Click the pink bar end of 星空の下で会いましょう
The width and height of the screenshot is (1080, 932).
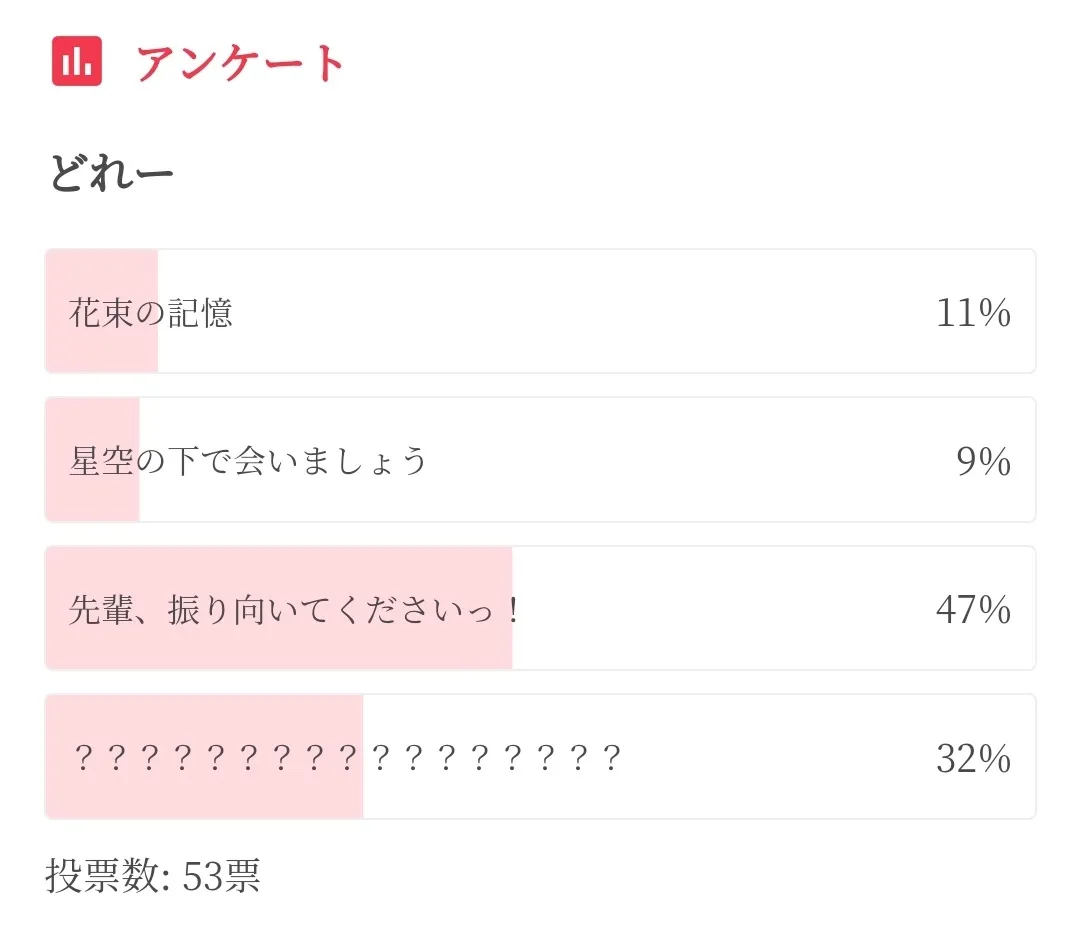click(134, 495)
